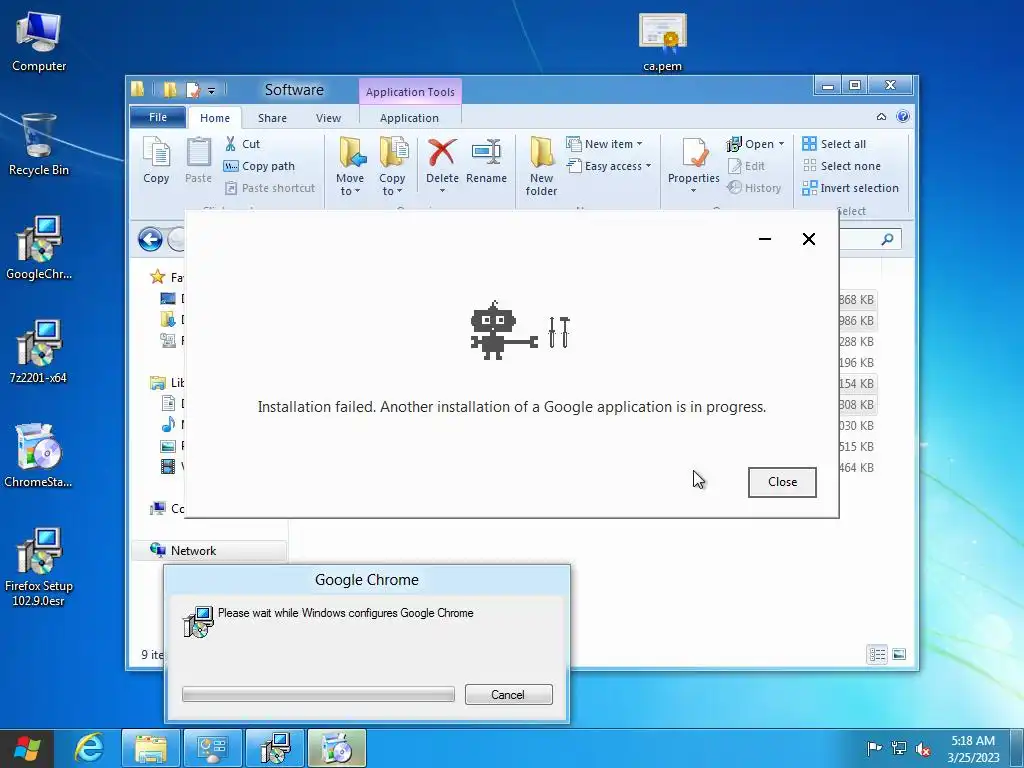The height and width of the screenshot is (768, 1024).
Task: Click the Chrome configuration progress bar
Action: (318, 694)
